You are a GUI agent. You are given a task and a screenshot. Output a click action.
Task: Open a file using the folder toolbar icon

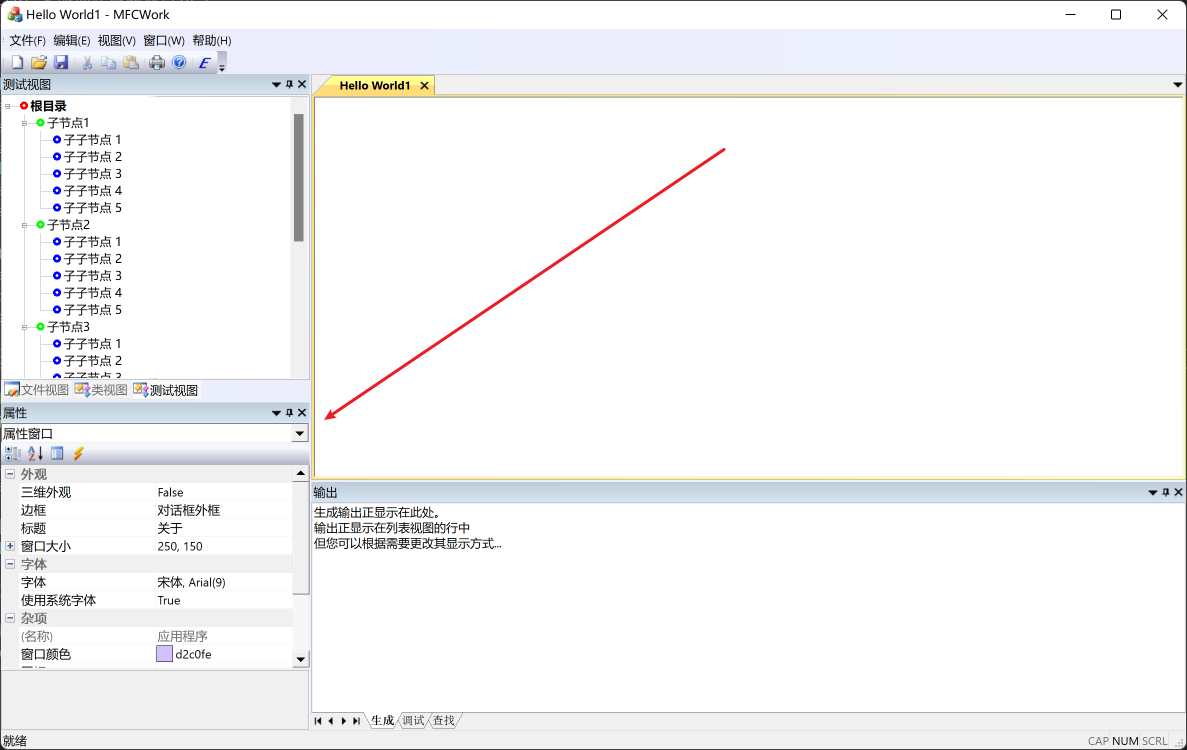(x=38, y=61)
